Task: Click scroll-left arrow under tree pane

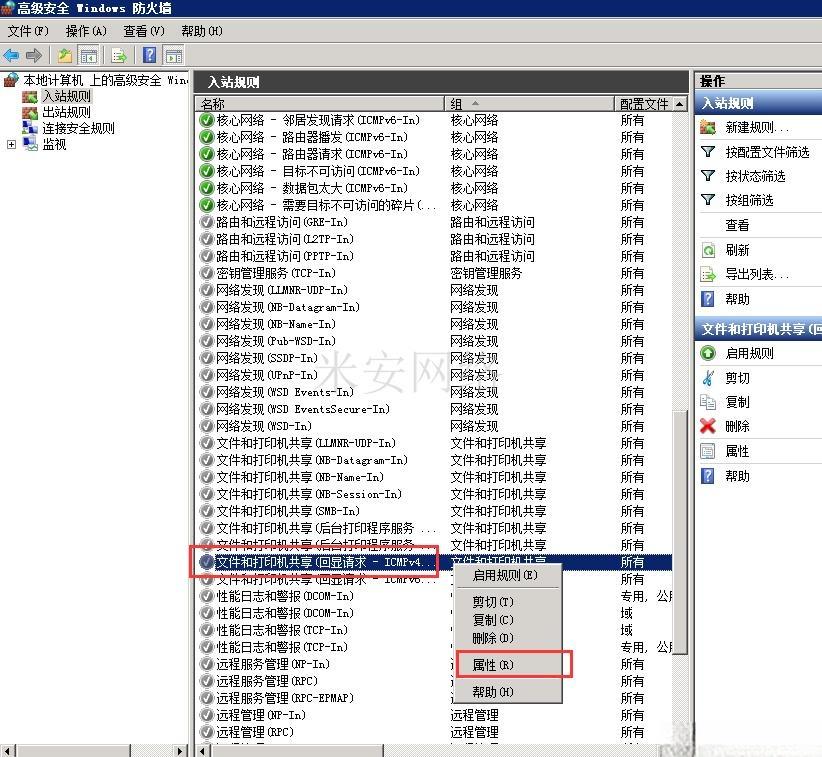Action: [7, 751]
